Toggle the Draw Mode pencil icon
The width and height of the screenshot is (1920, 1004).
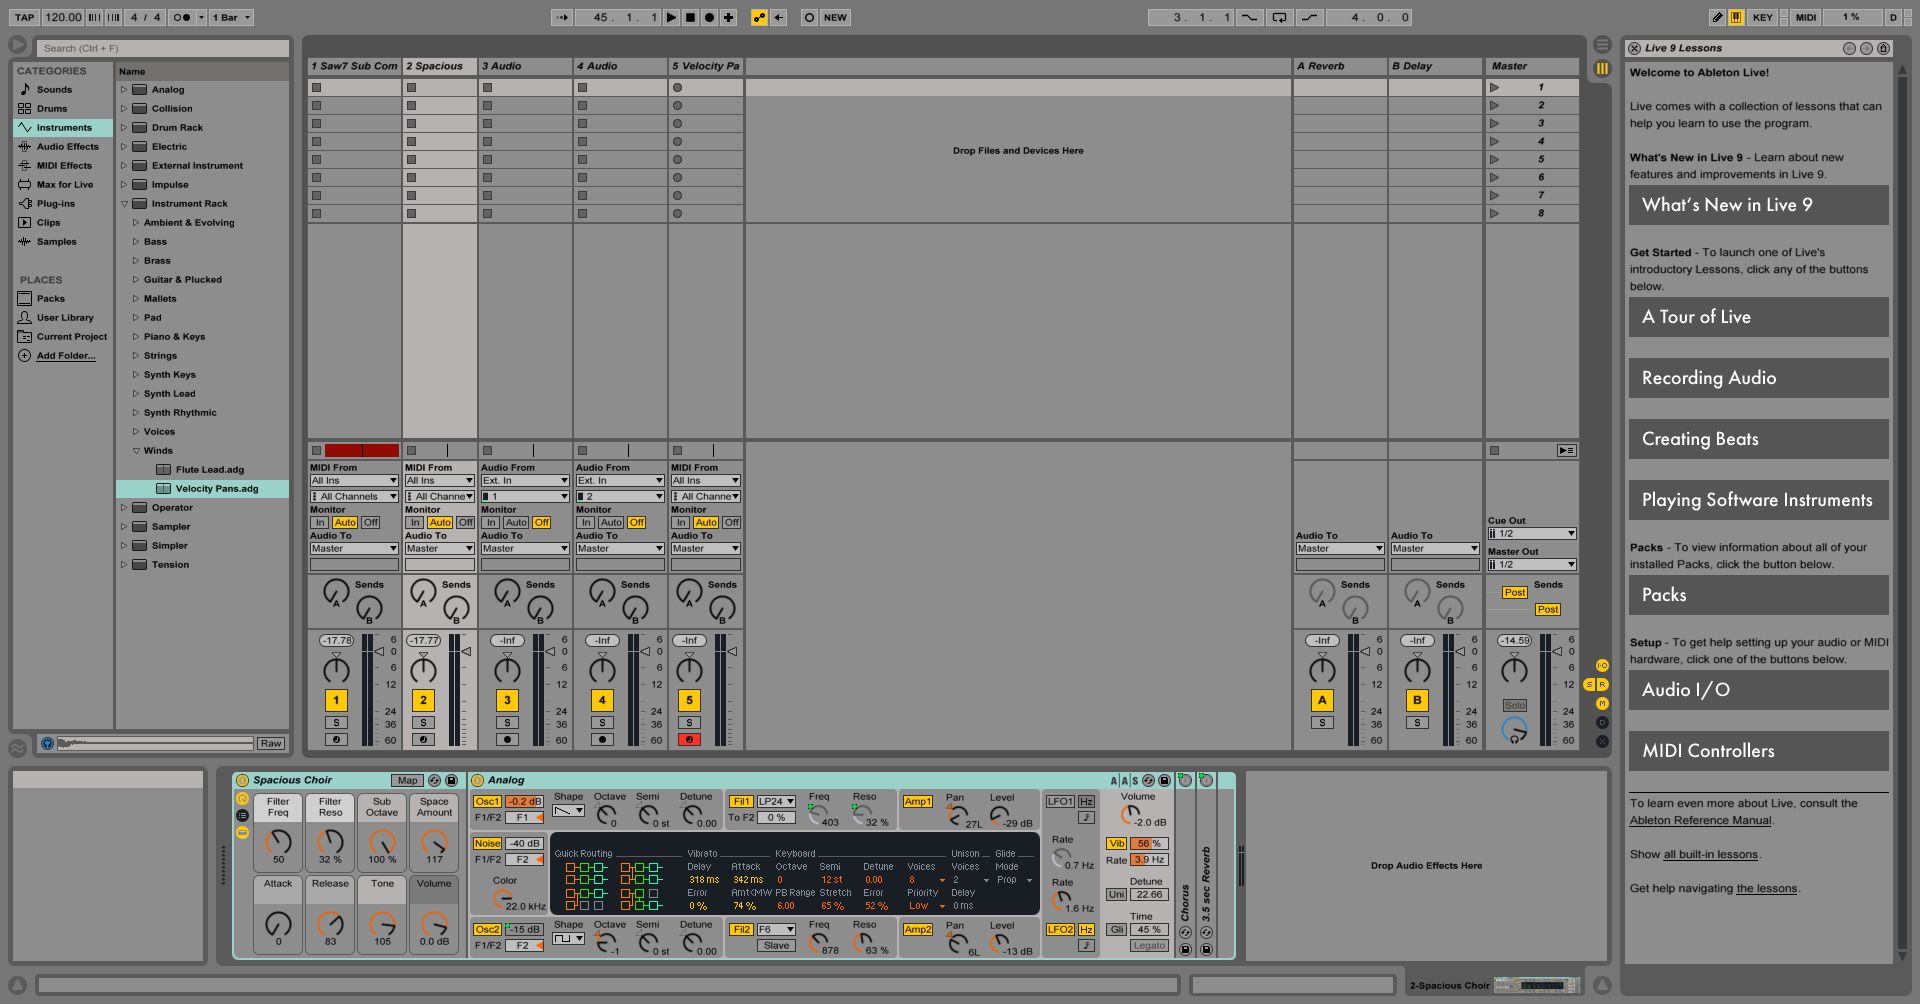coord(1717,17)
